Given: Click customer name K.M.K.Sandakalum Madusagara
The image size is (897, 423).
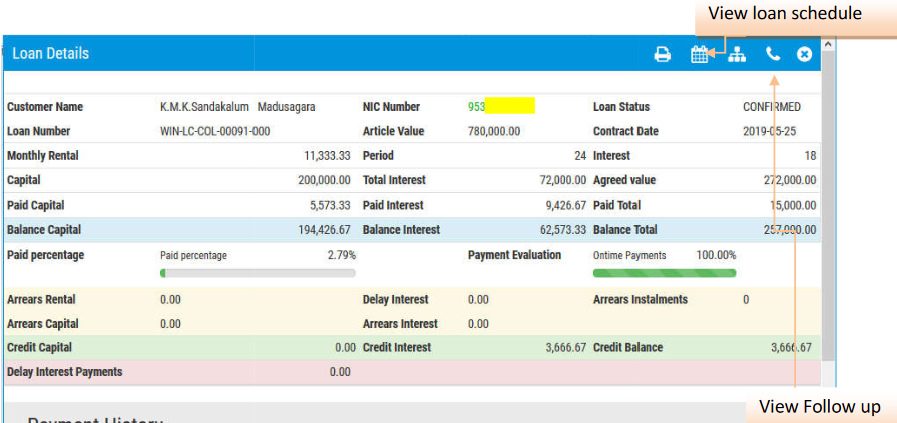Looking at the screenshot, I should click(237, 107).
